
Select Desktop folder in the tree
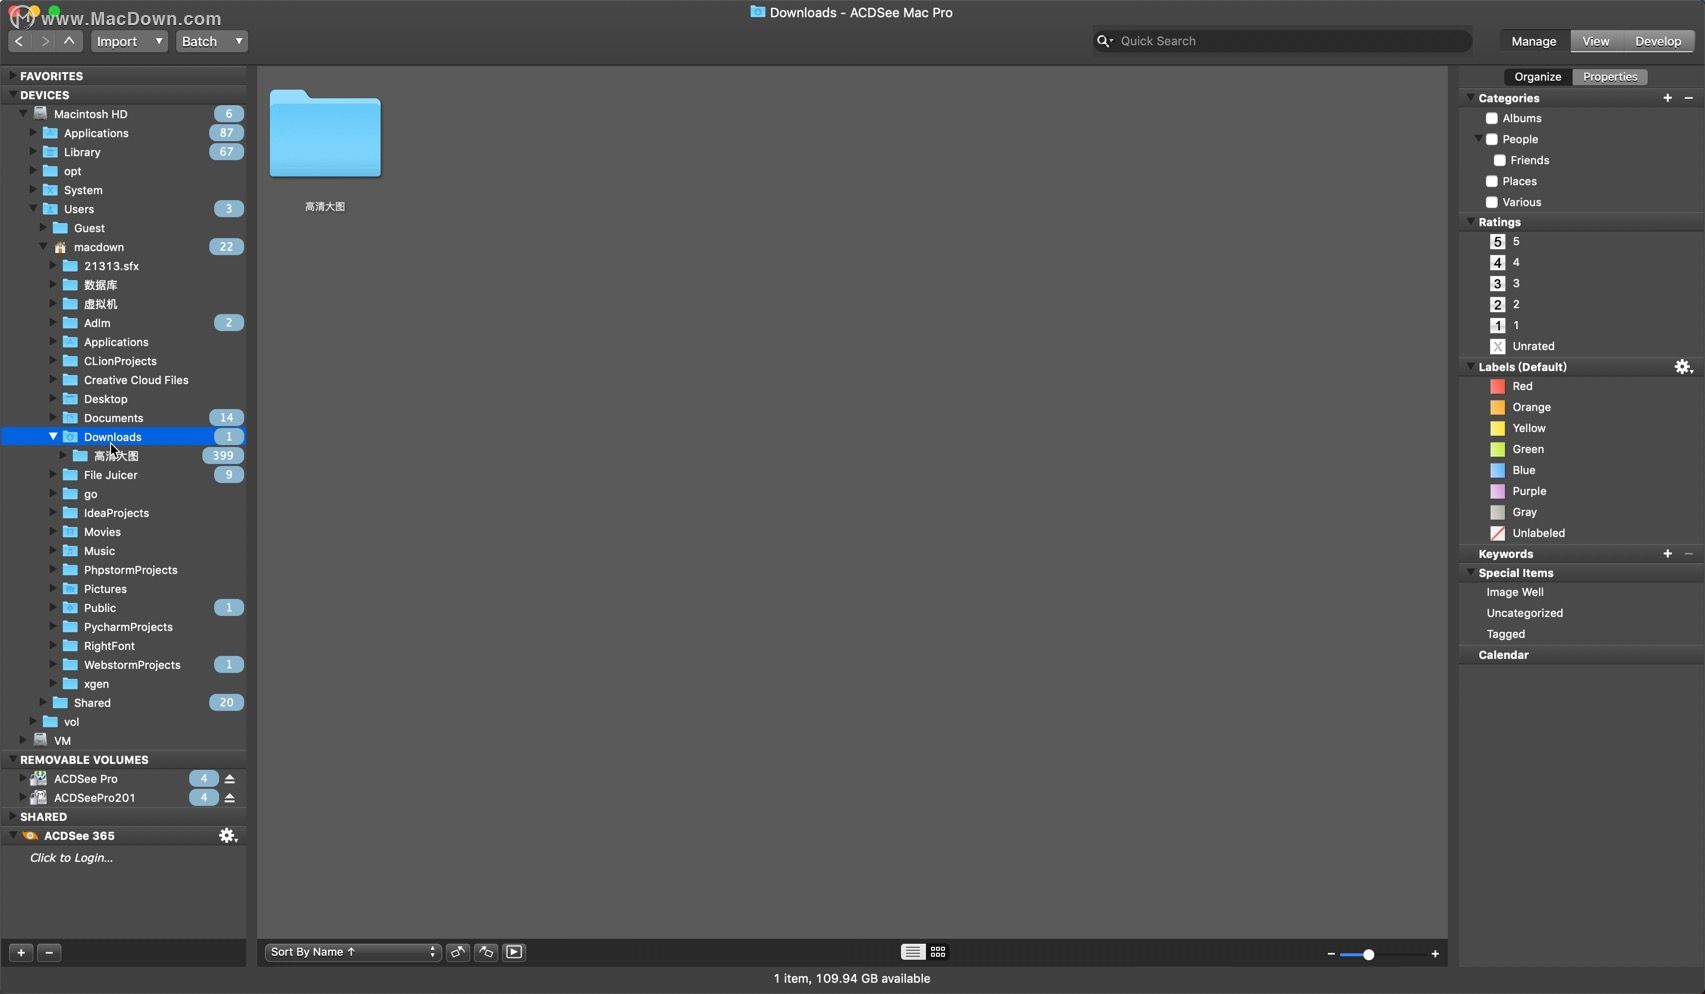tap(105, 399)
